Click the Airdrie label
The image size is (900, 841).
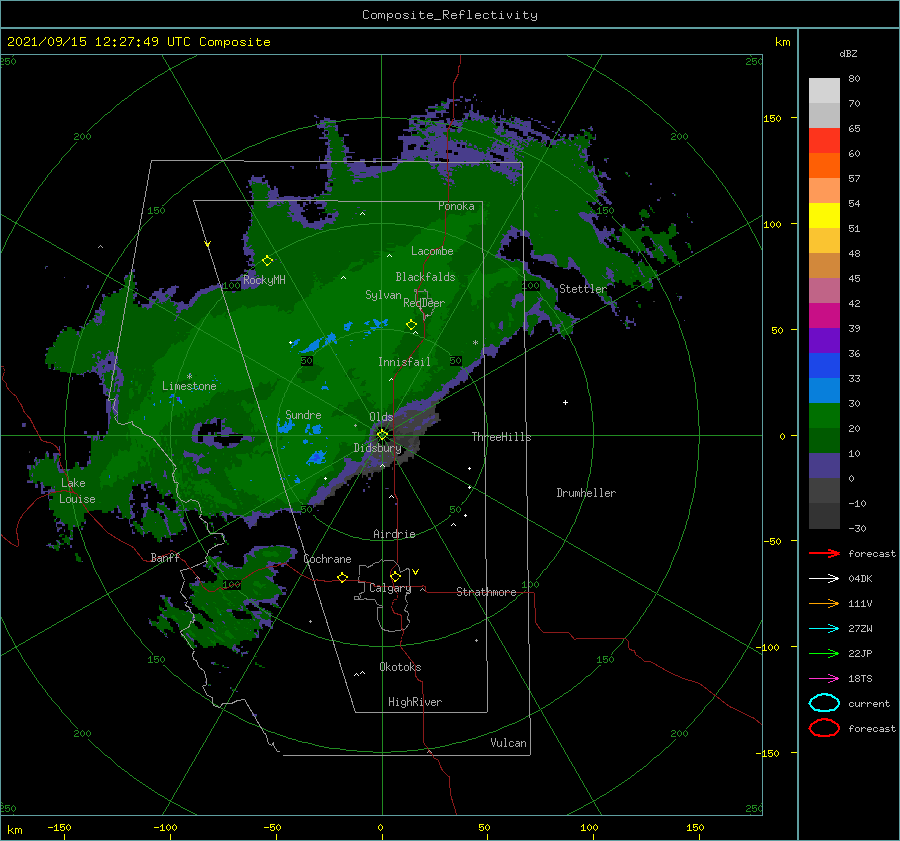394,534
